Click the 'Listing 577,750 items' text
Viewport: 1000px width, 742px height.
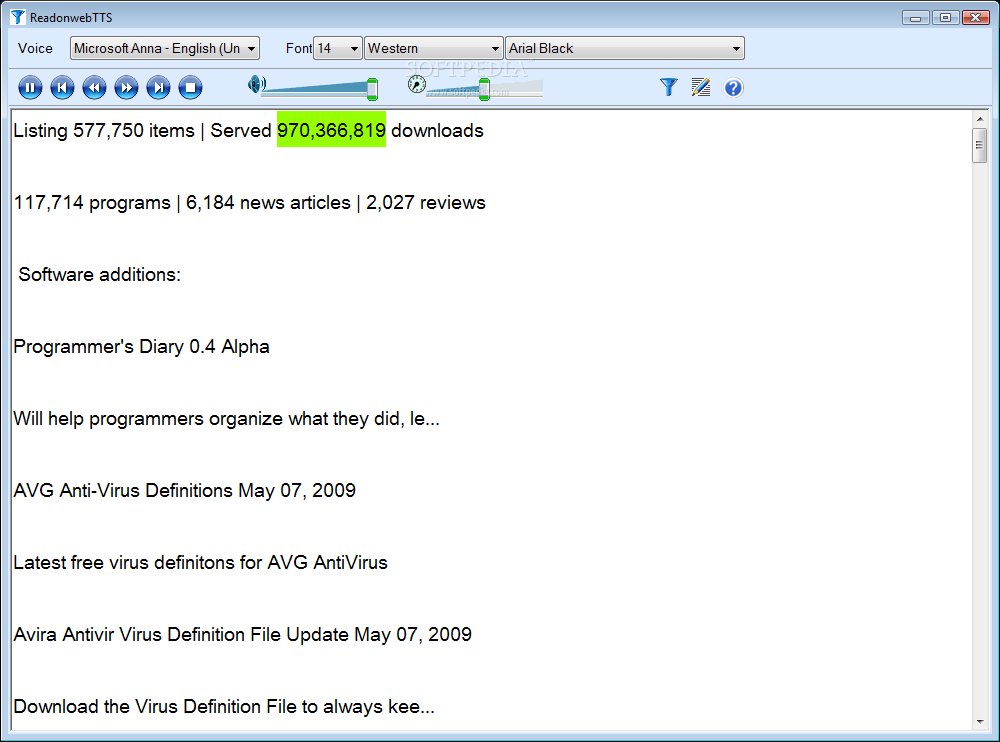click(x=104, y=131)
